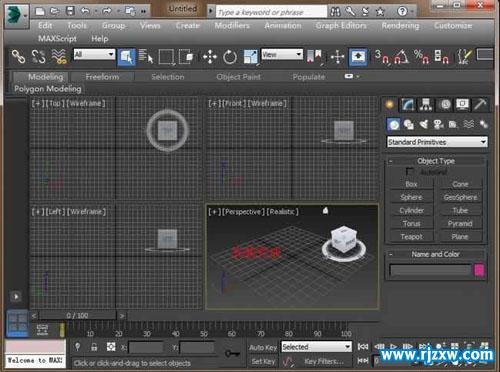
Task: Activate the Select and Uniform Scale tool
Action: click(250, 57)
